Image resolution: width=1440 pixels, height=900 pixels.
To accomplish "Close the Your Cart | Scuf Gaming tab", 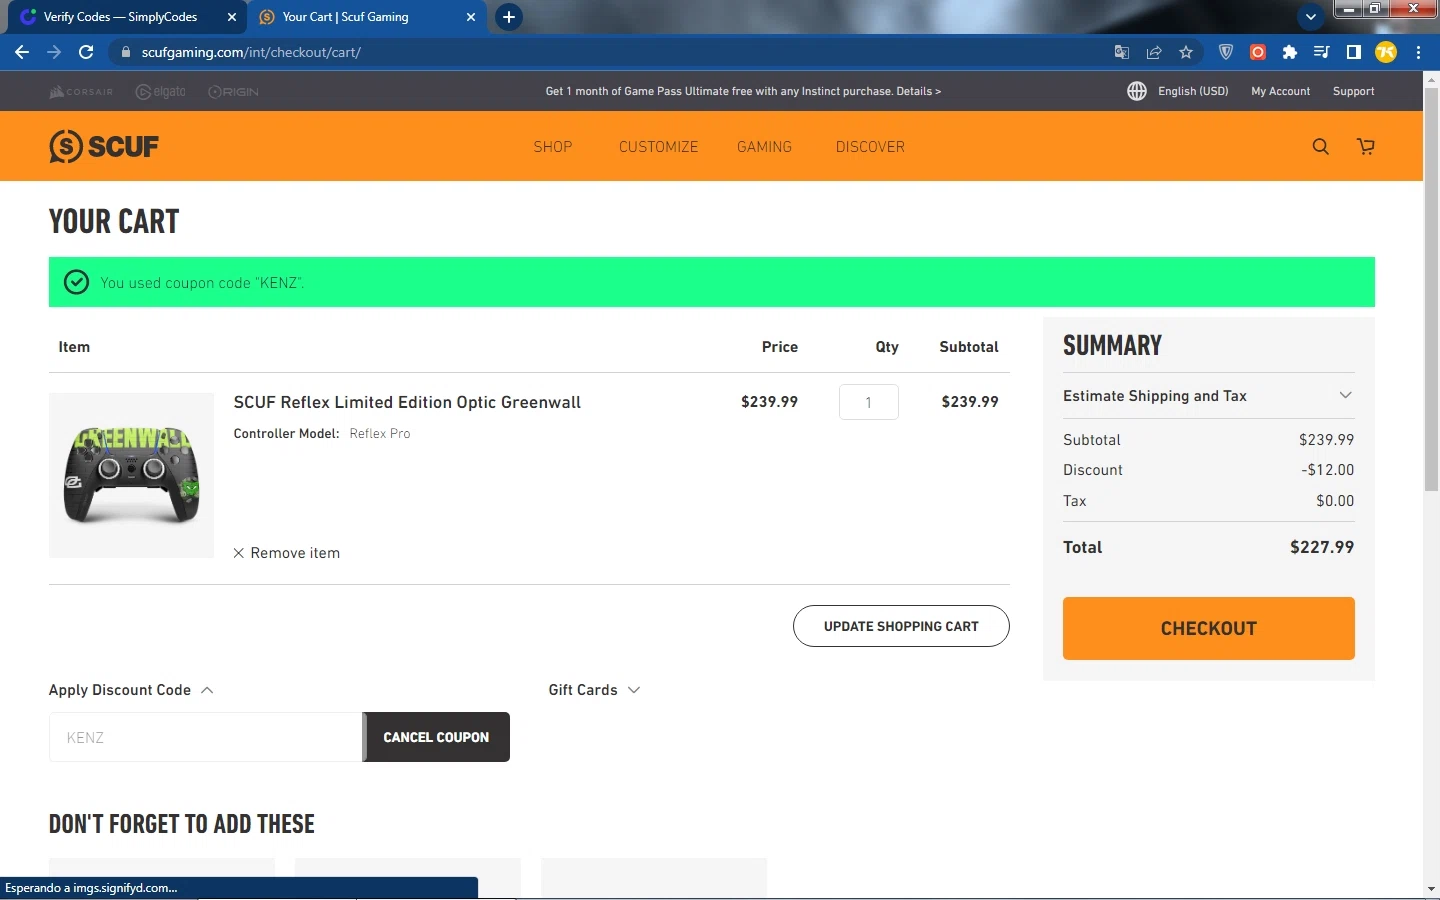I will click(x=471, y=17).
